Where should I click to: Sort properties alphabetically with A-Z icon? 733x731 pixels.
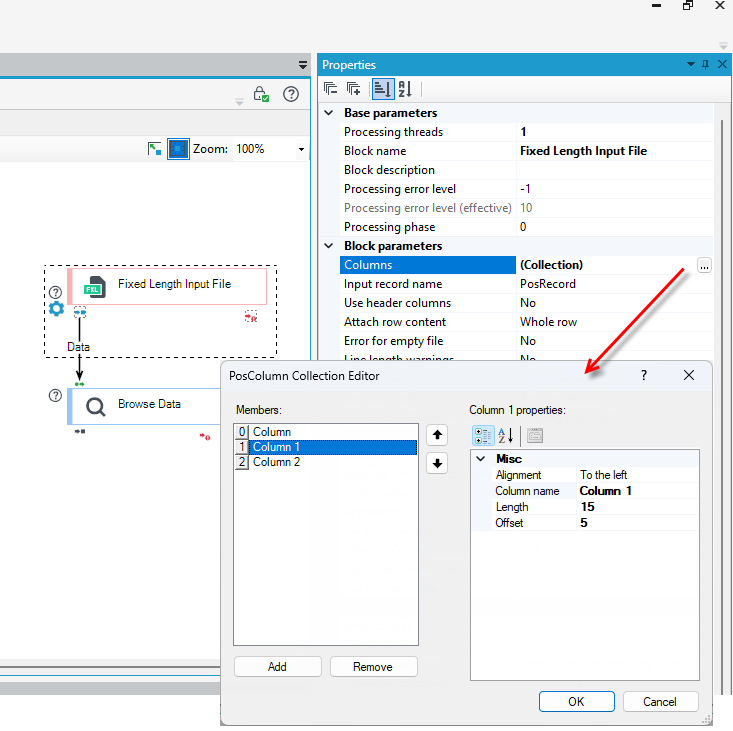[405, 88]
